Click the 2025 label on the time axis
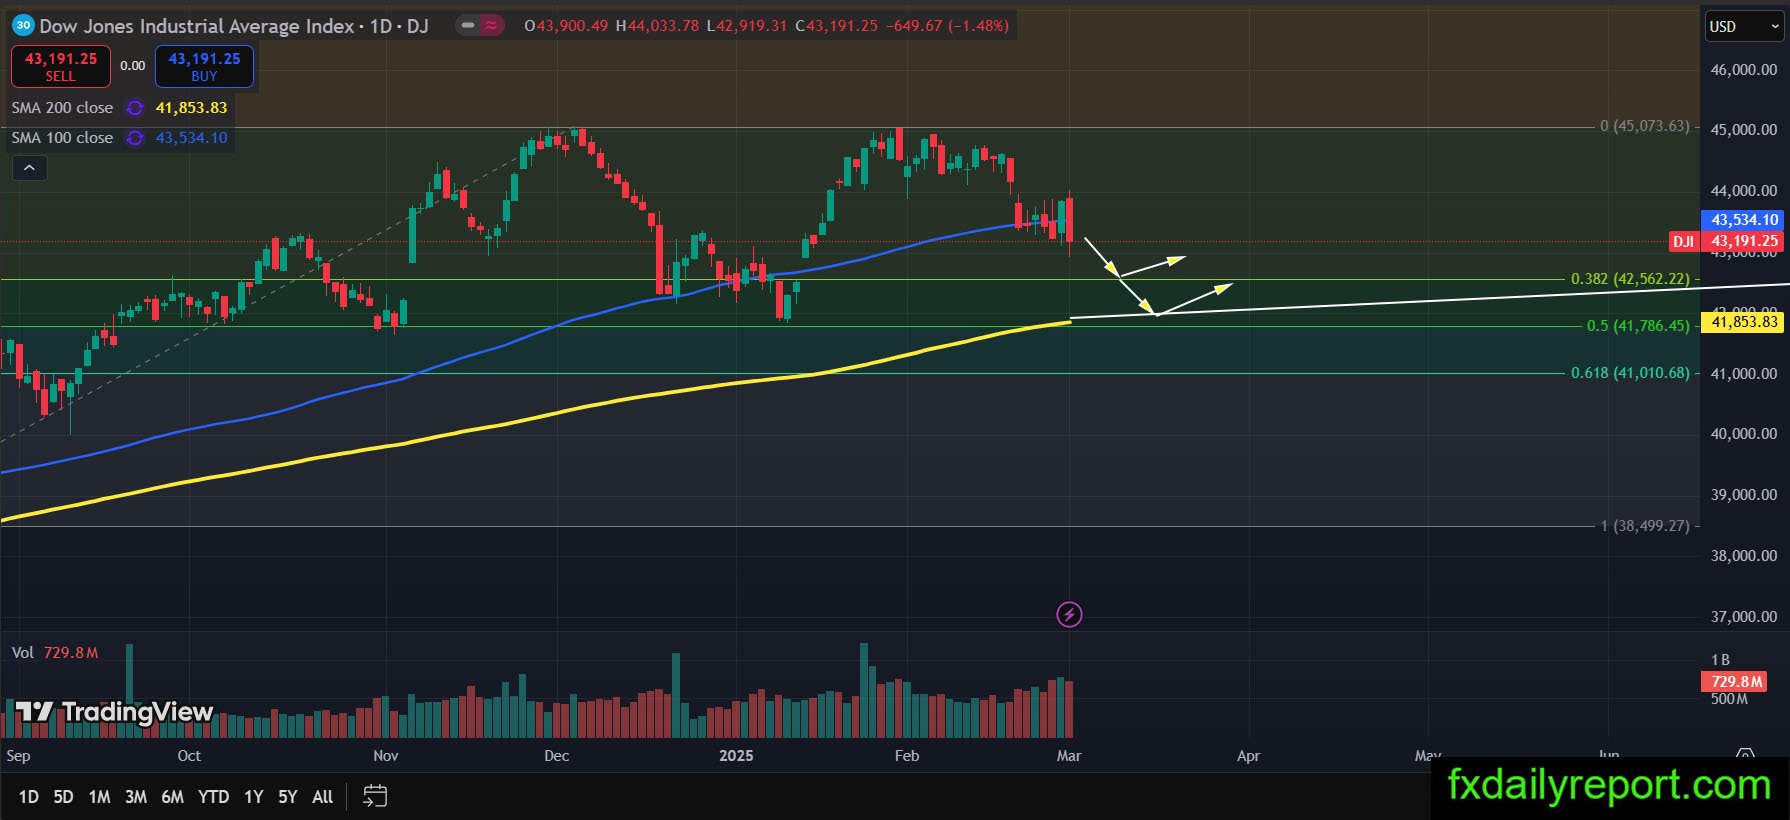Viewport: 1790px width, 820px height. click(737, 756)
